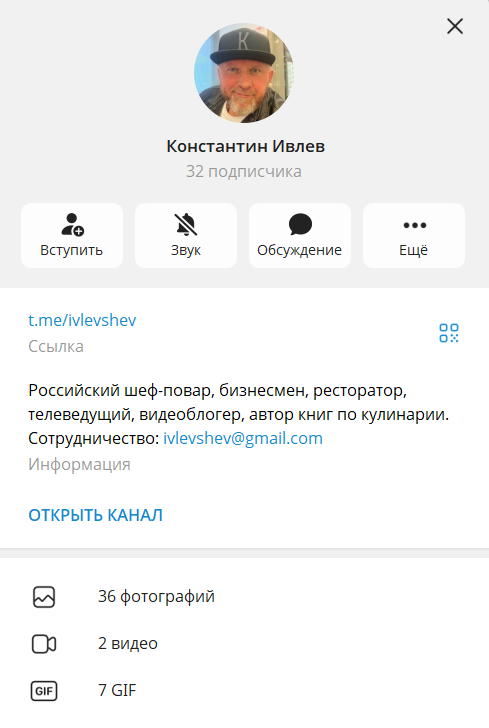Open the Обсуждение discussion chat
The height and width of the screenshot is (728, 489).
300,235
